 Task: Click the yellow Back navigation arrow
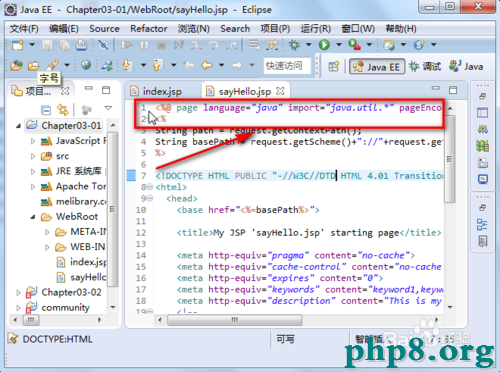[x=207, y=65]
